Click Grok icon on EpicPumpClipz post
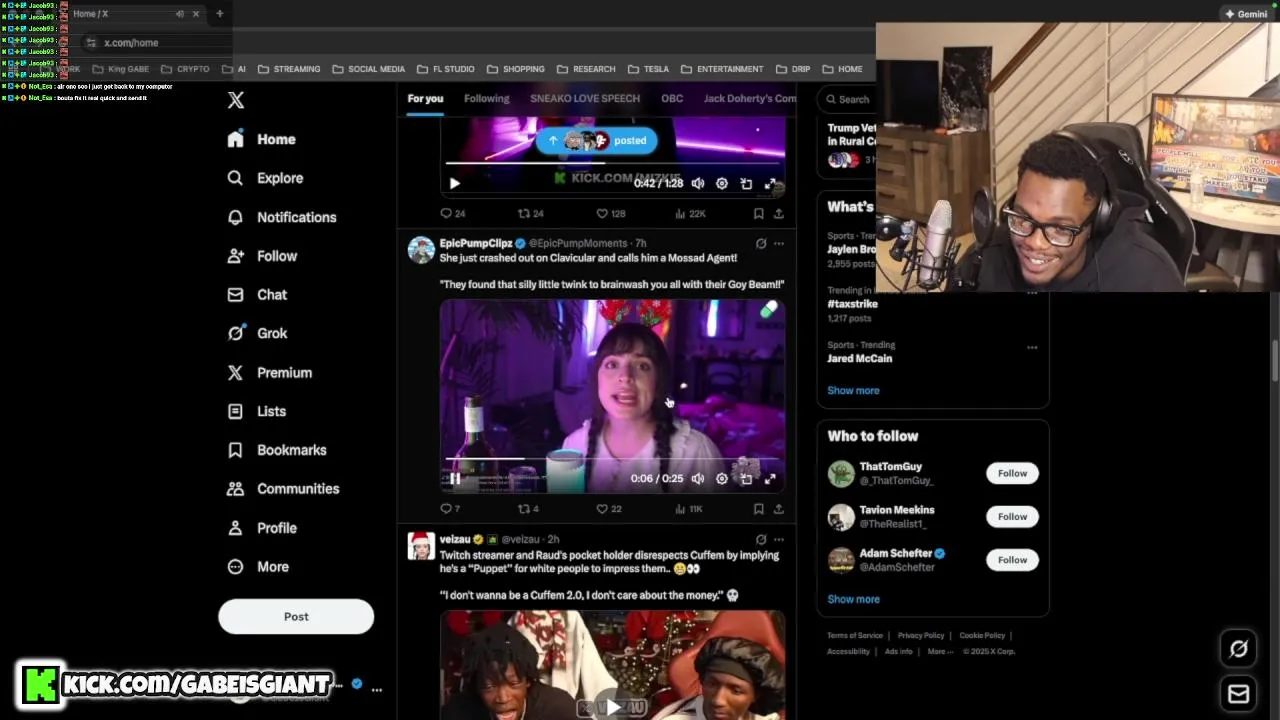Screen dimensions: 1280x720 coord(761,243)
